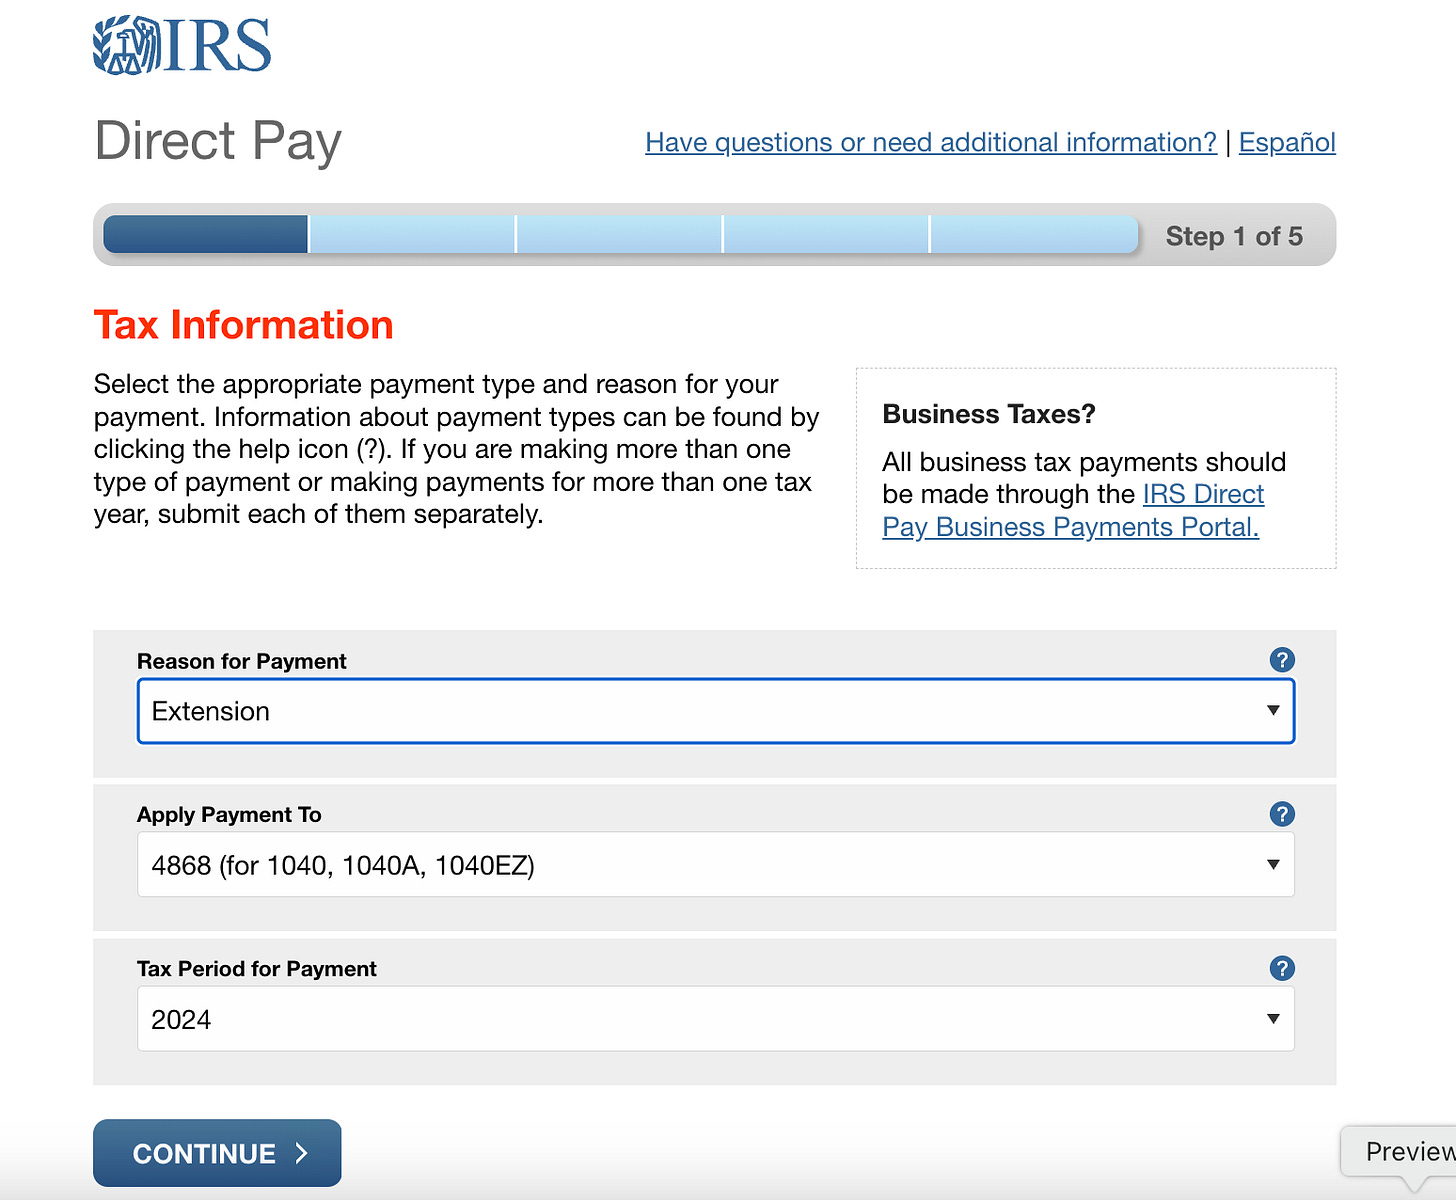This screenshot has height=1200, width=1456.
Task: Click the 'Step 1 of 5' text
Action: (1234, 236)
